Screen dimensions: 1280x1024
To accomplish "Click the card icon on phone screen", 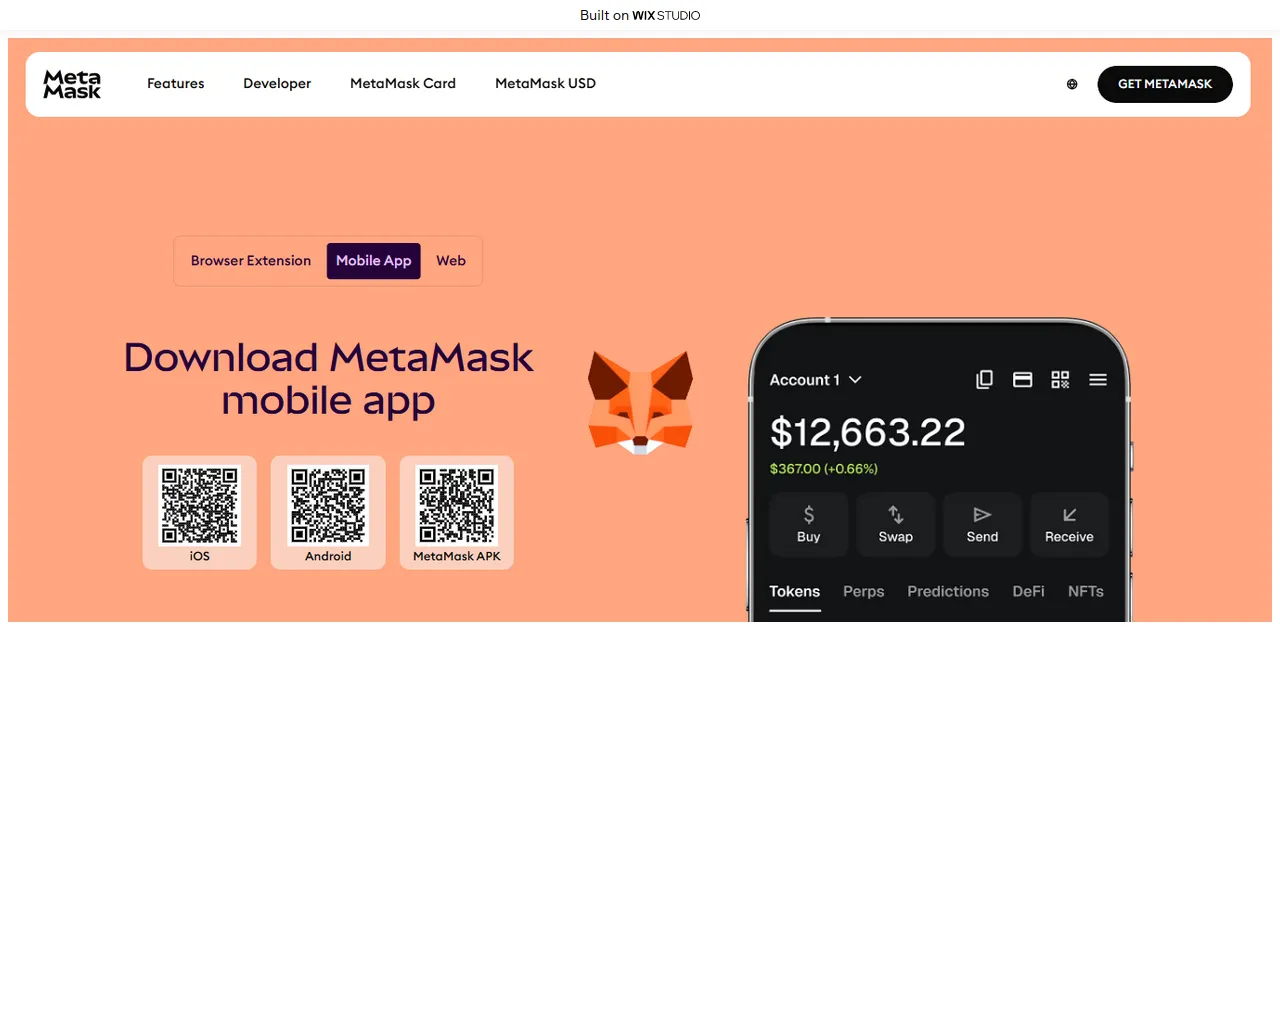I will pos(1022,380).
